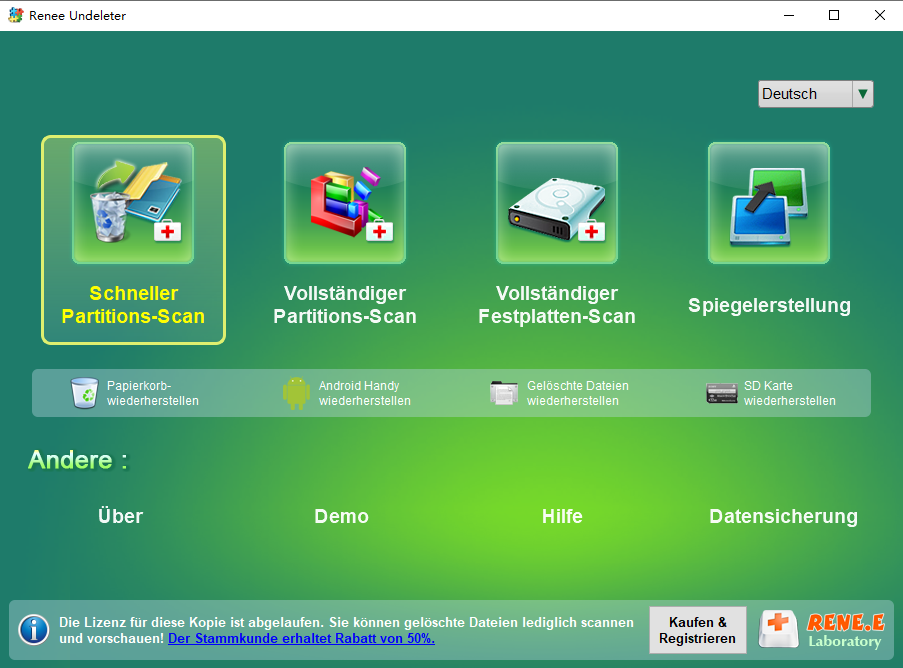
Task: Minimize the Renee Undeleter window
Action: coord(789,16)
